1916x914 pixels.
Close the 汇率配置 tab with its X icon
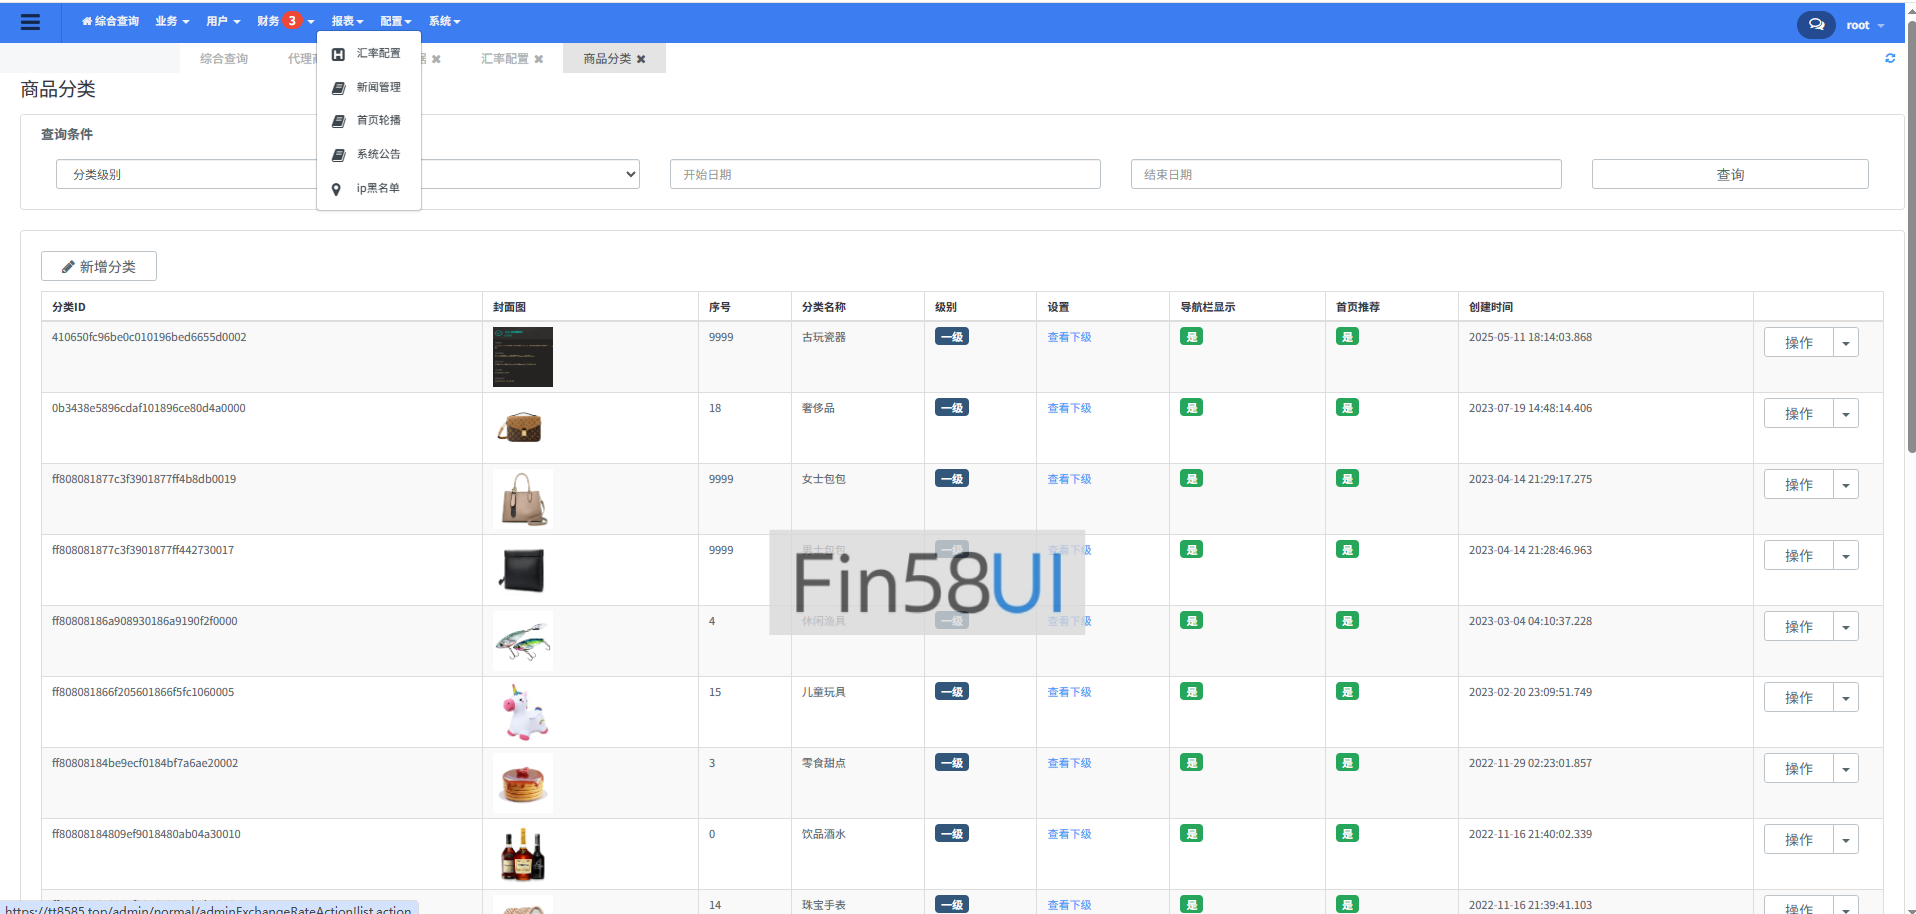coord(540,59)
